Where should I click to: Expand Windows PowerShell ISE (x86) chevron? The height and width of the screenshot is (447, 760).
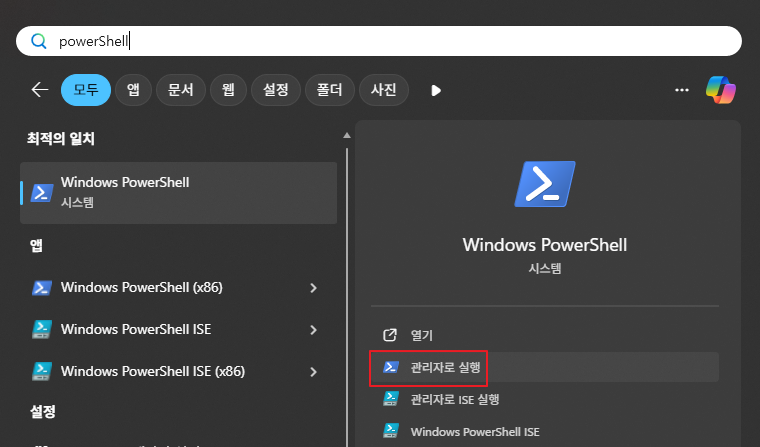(x=313, y=372)
